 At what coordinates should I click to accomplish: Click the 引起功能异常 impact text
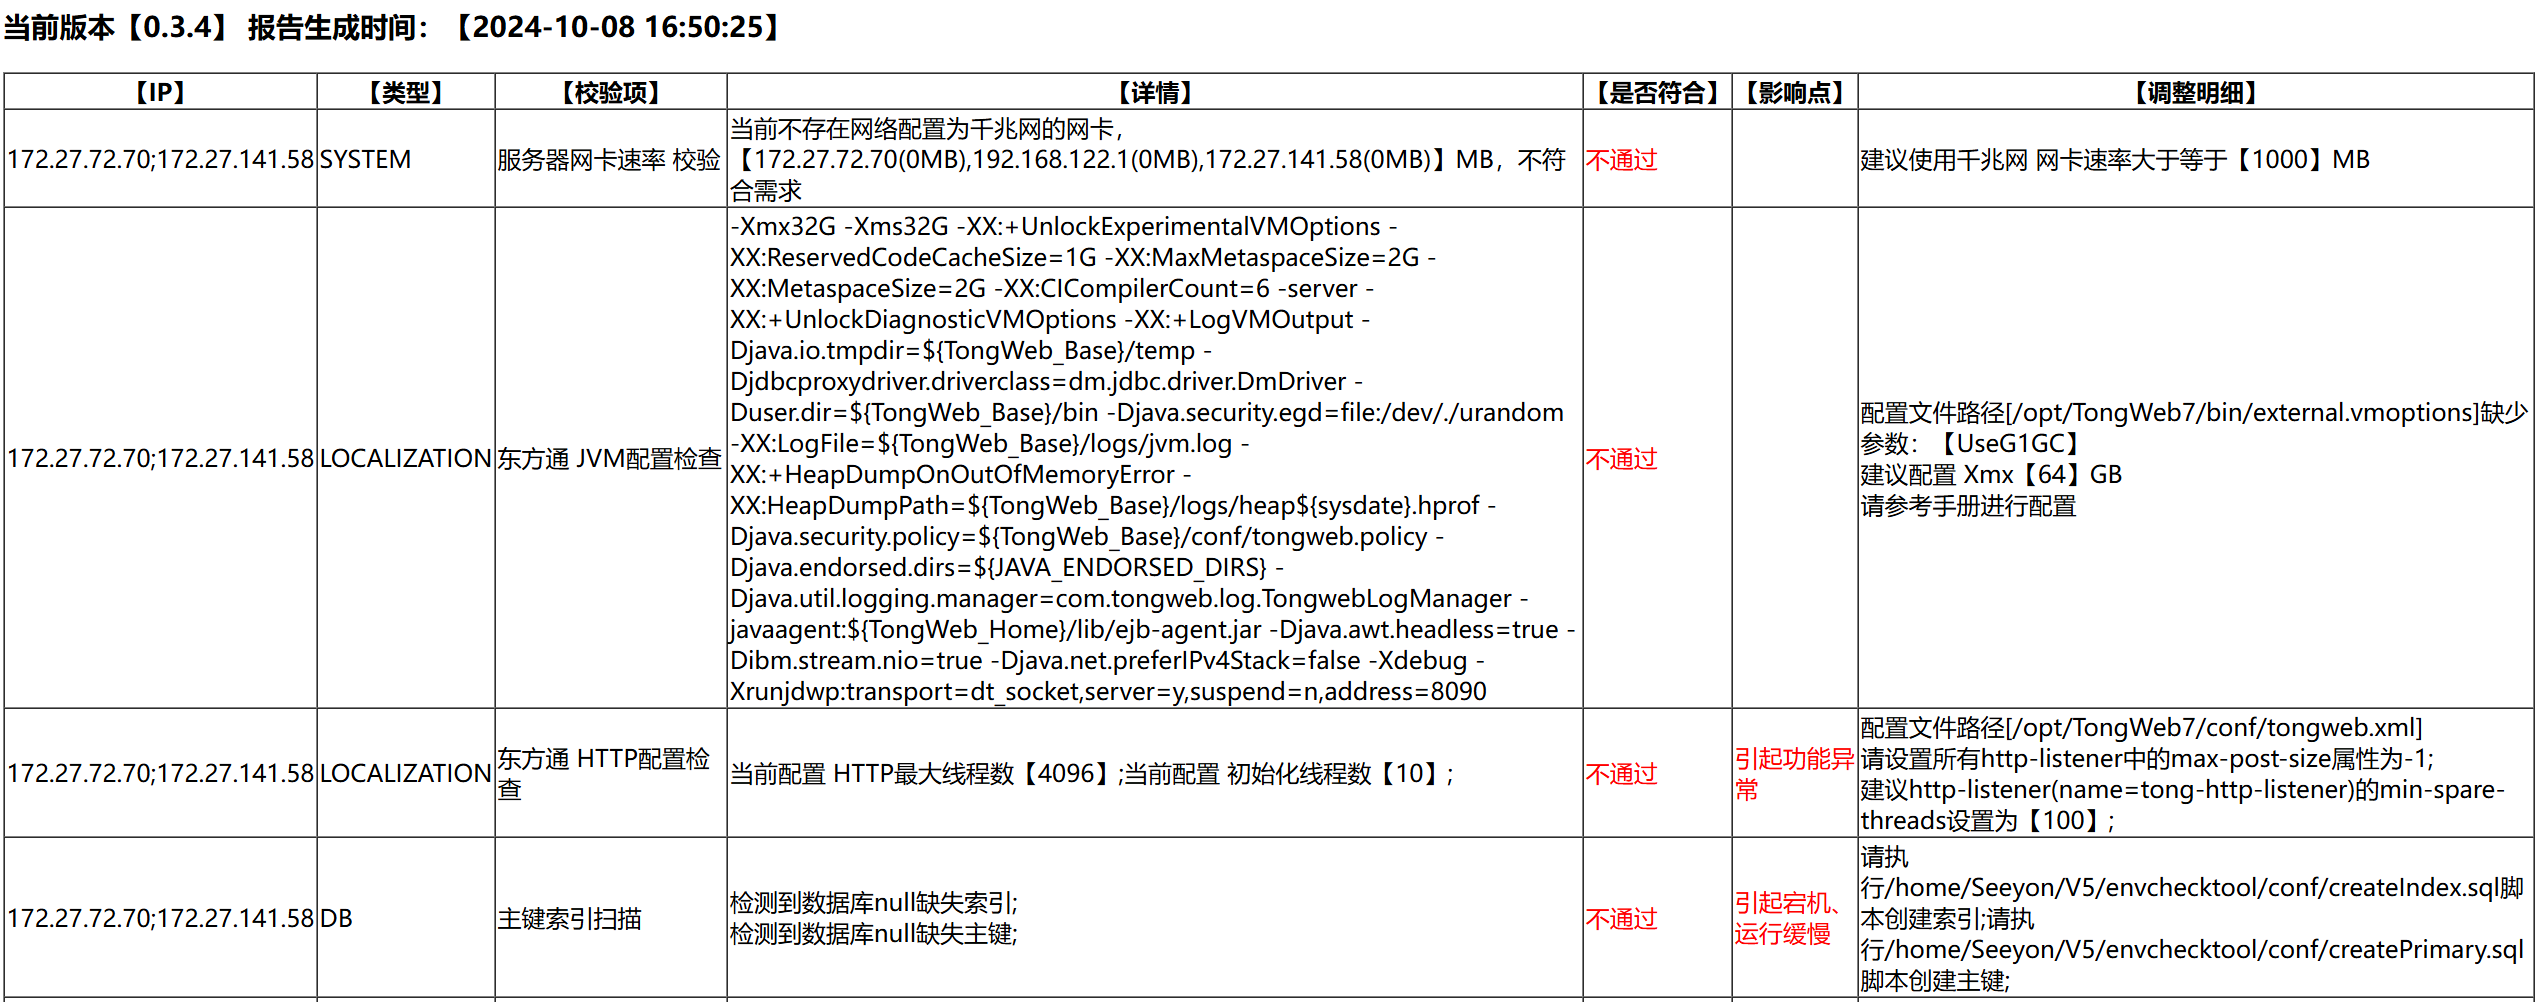(1794, 773)
